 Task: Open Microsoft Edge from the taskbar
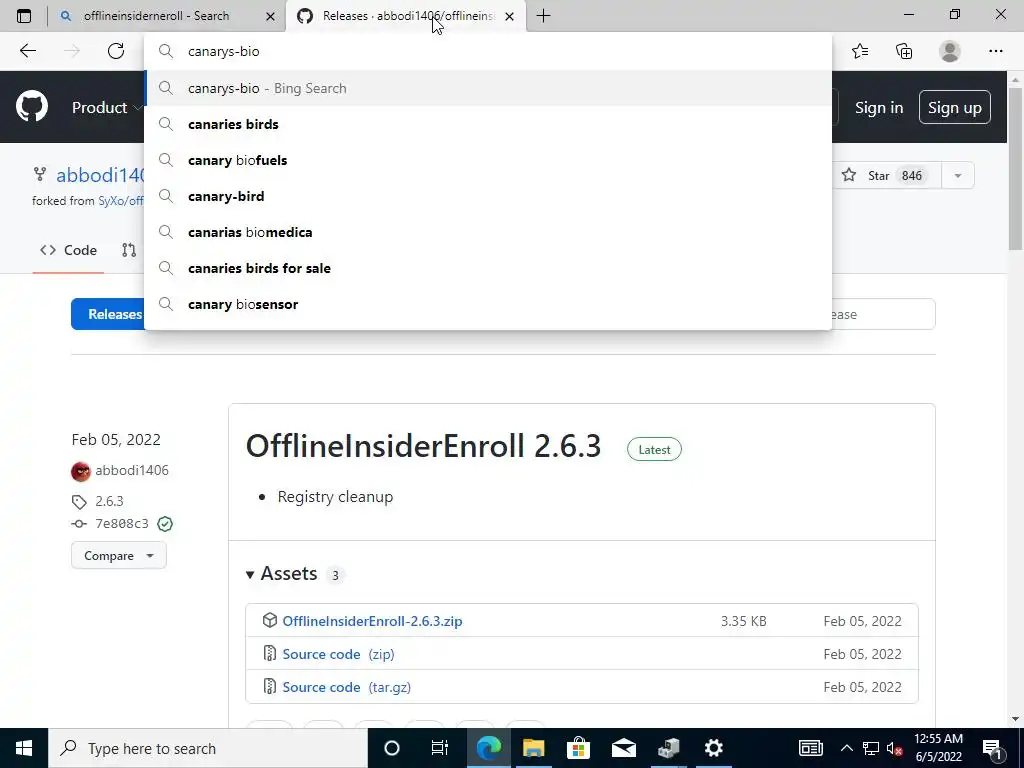(488, 748)
